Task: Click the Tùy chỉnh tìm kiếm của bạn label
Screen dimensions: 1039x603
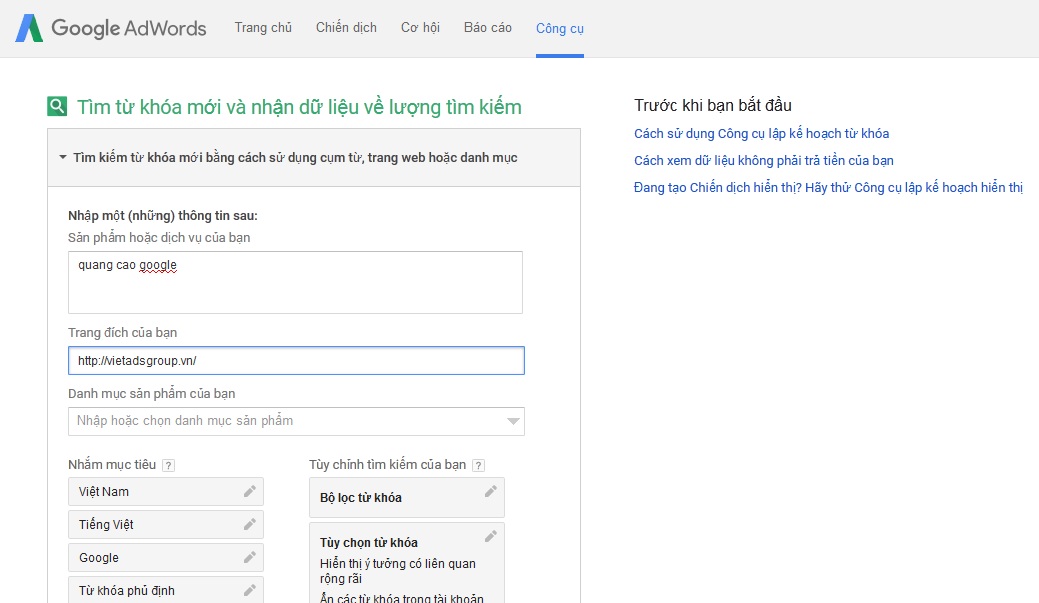Action: [x=388, y=465]
